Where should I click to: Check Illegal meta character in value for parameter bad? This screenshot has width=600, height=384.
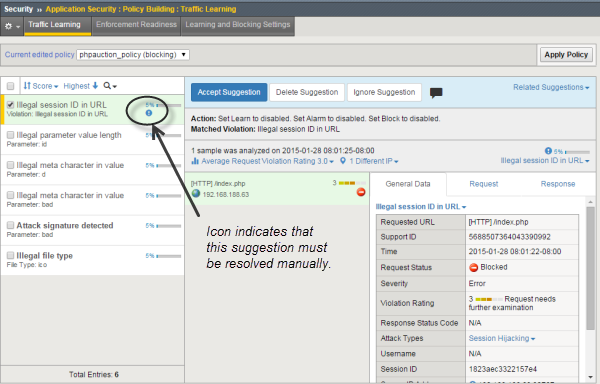pyautogui.click(x=11, y=195)
